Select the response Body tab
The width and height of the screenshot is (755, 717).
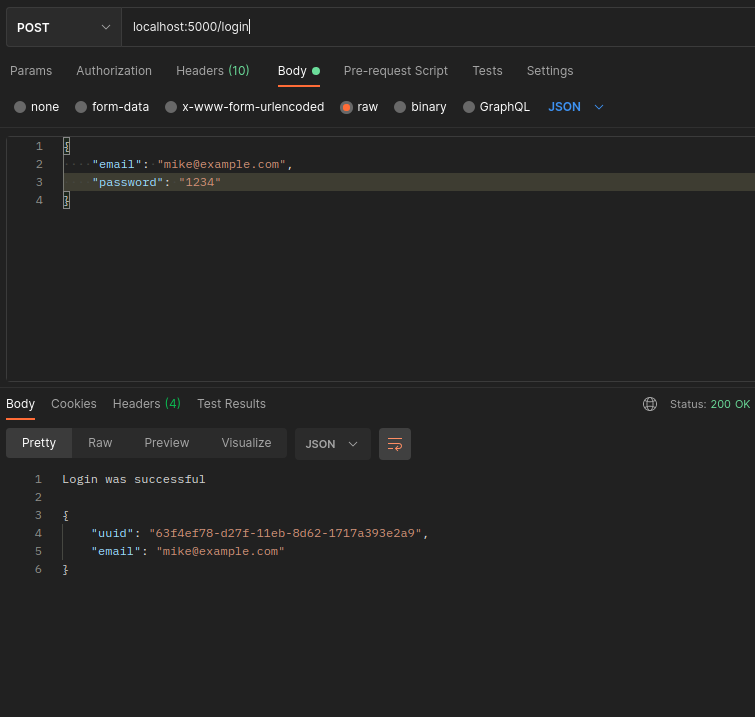(20, 404)
